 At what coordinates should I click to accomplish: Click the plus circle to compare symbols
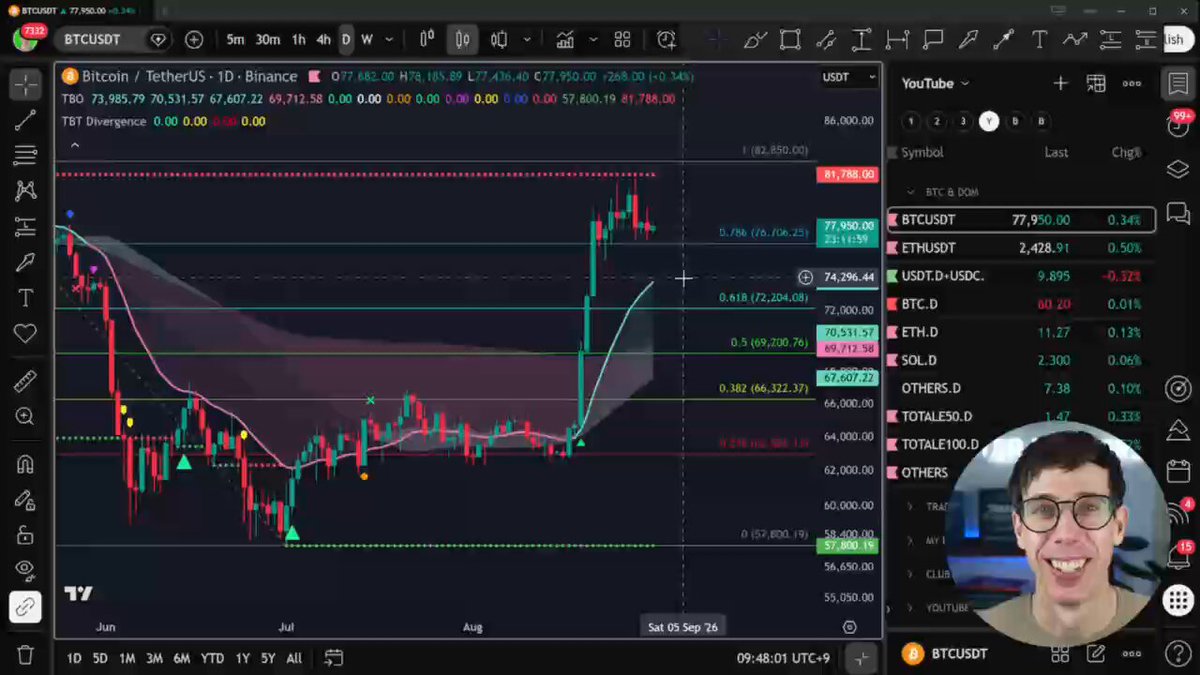[x=194, y=40]
